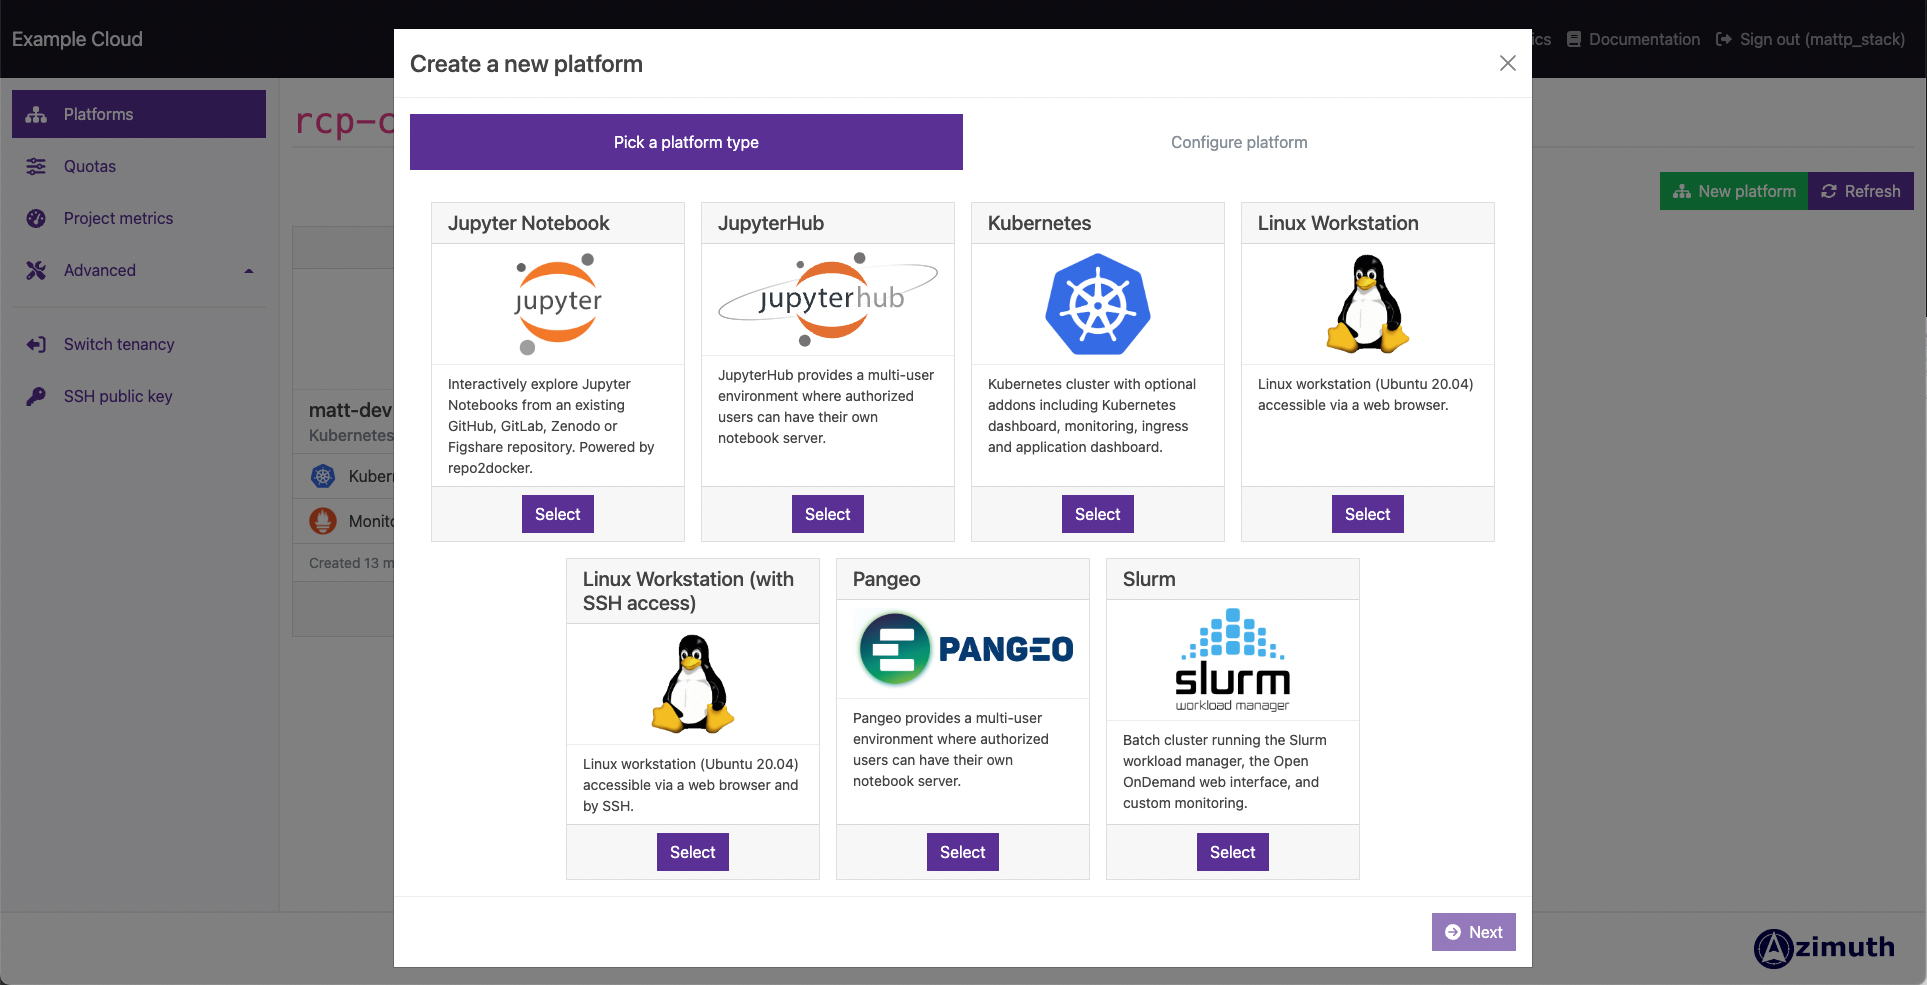This screenshot has width=1927, height=985.
Task: Click the Monitoring icon in matt-dev card
Action: (x=323, y=521)
